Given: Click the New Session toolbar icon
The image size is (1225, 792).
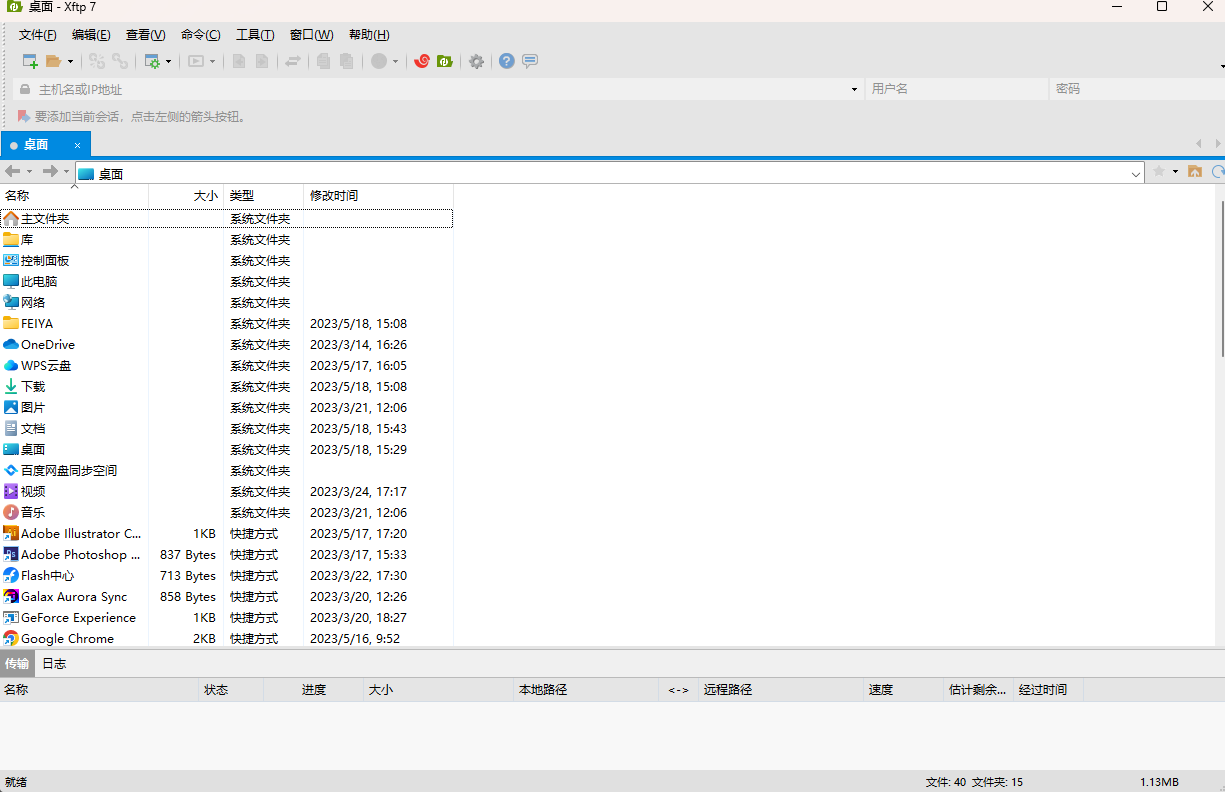Looking at the screenshot, I should [30, 61].
